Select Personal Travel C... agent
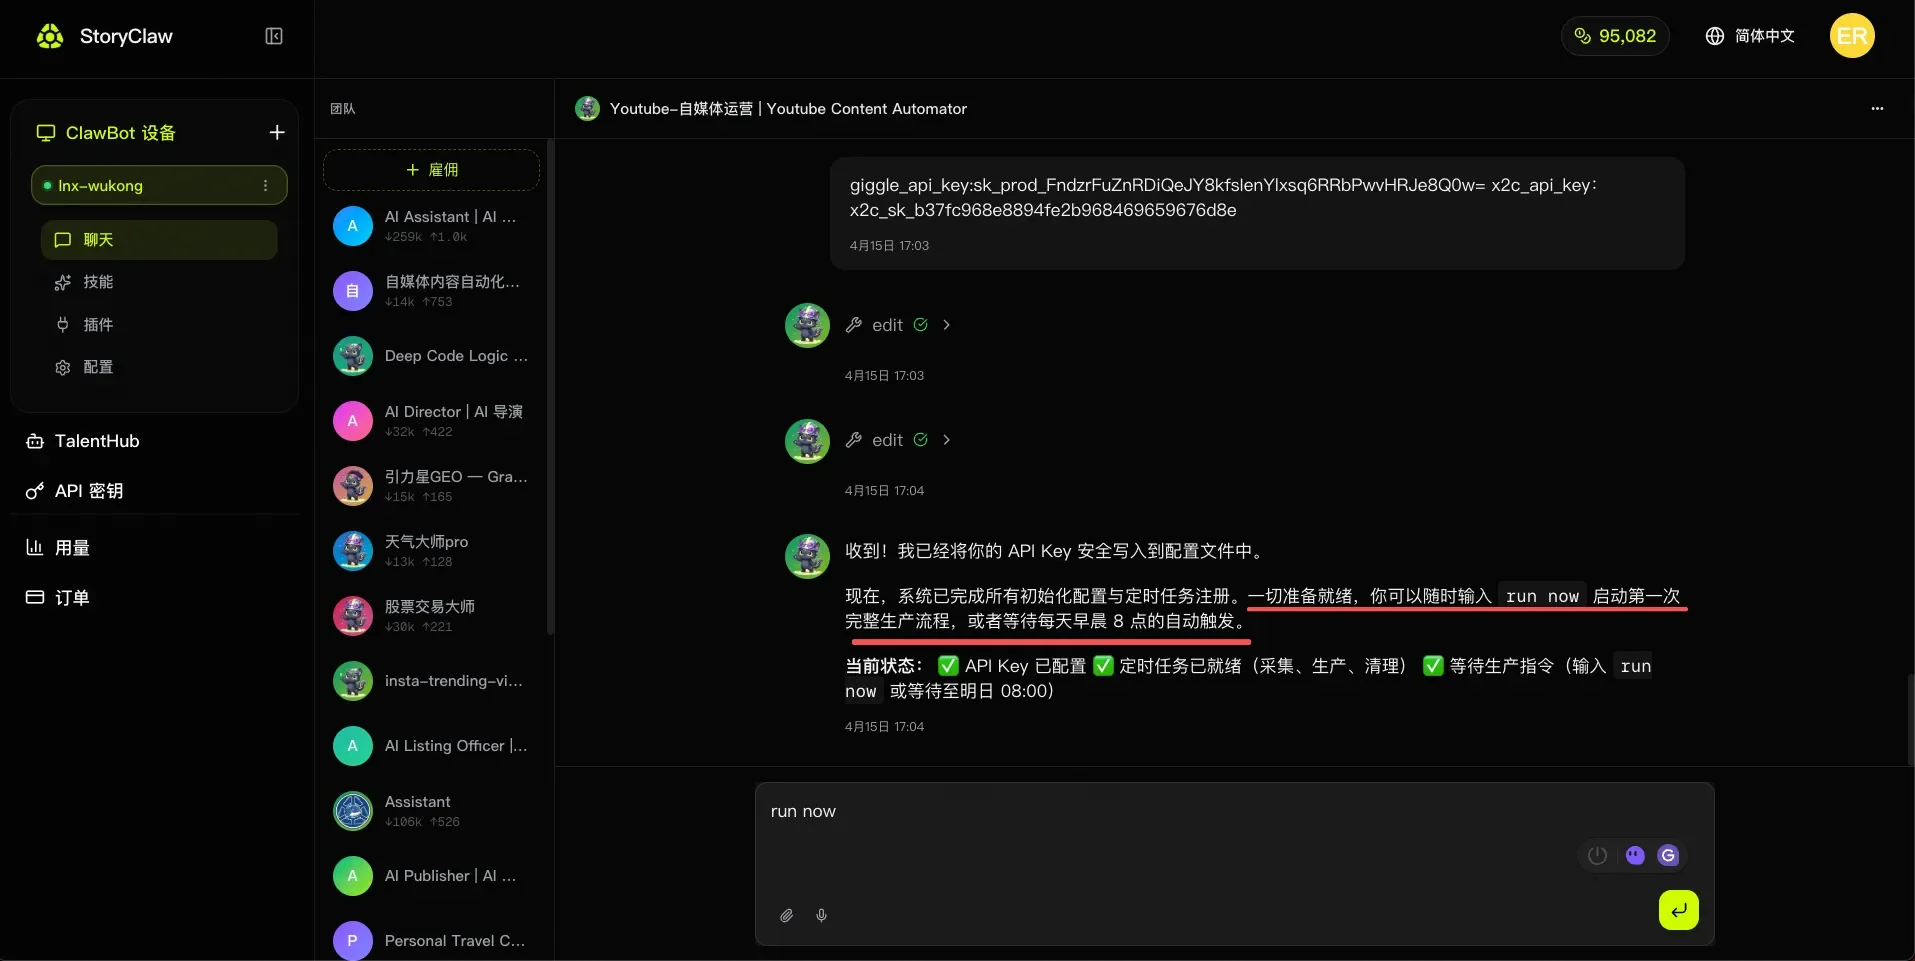Viewport: 1915px width, 961px height. [431, 941]
